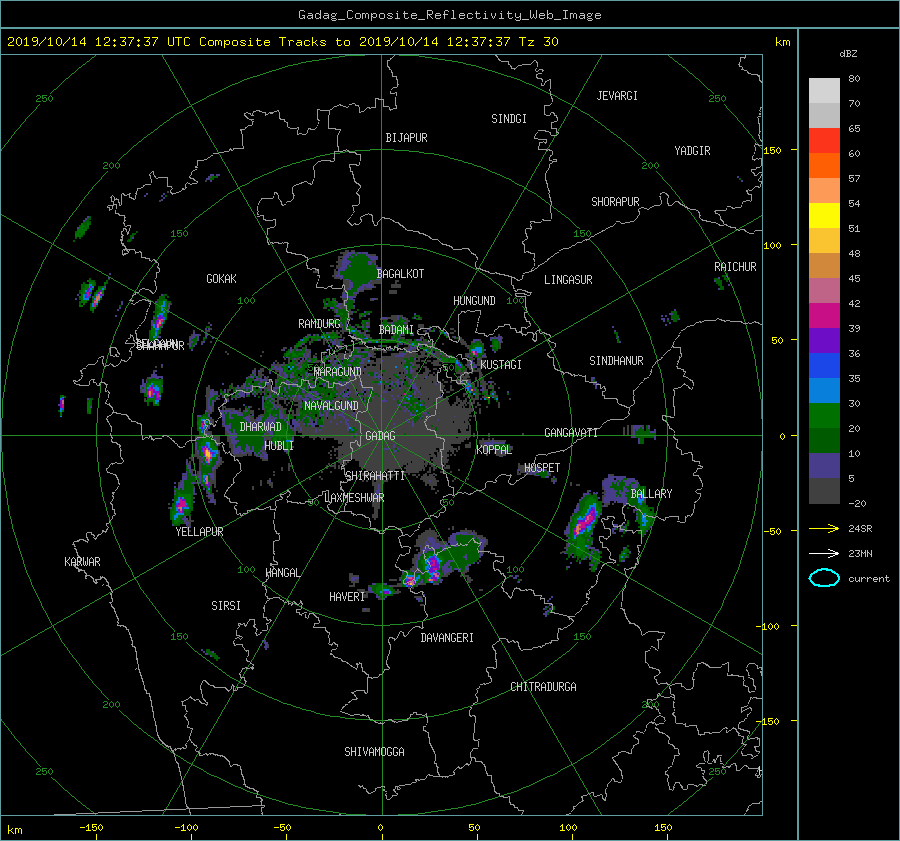Click the LAXMESHWAR city label
Image resolution: width=900 pixels, height=841 pixels.
(354, 498)
